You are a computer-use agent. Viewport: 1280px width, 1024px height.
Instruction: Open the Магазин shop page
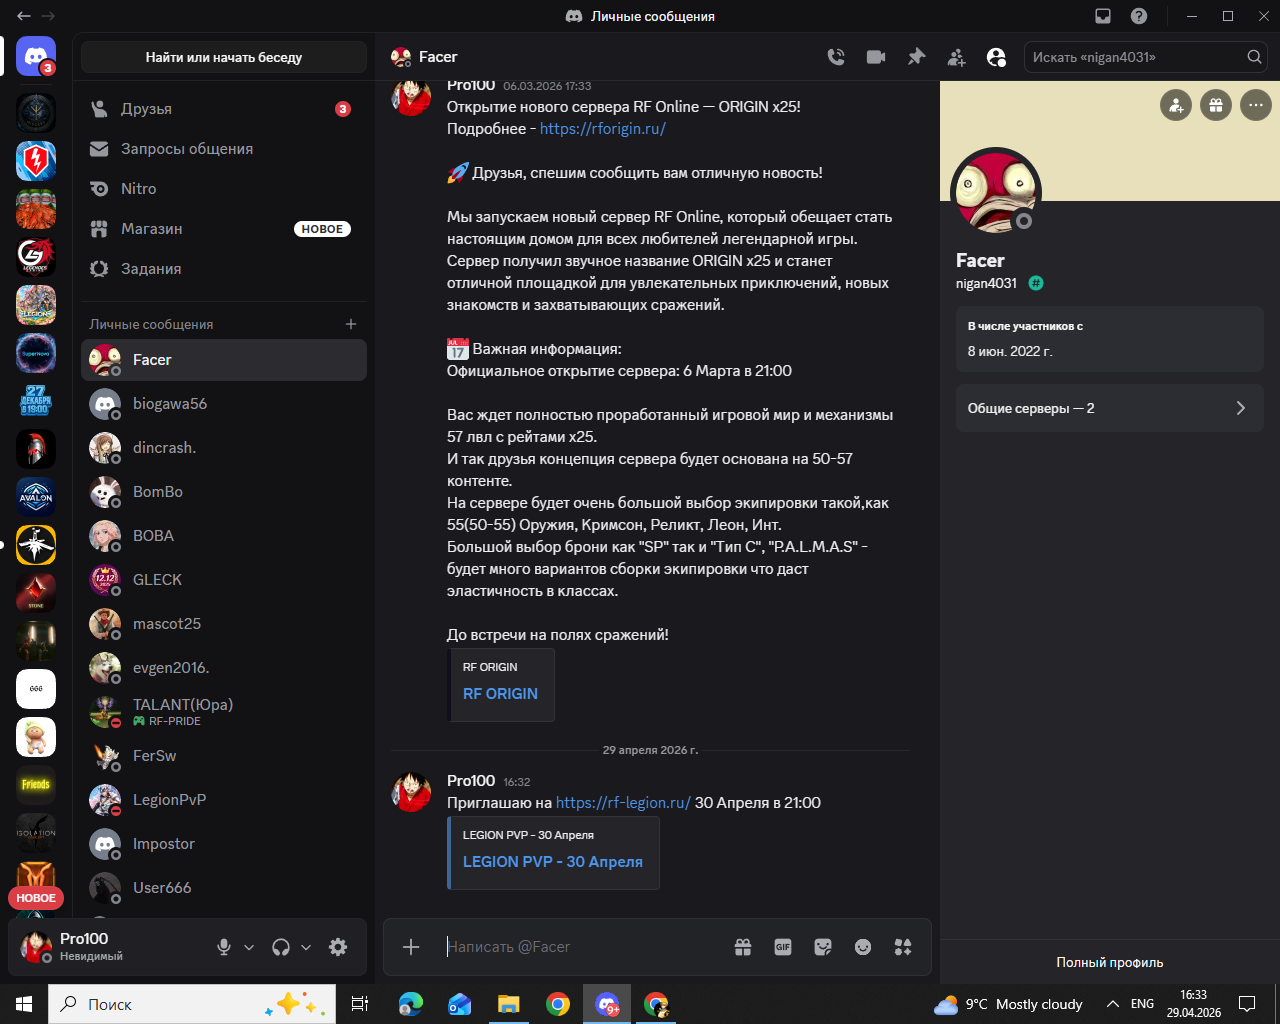click(x=224, y=229)
